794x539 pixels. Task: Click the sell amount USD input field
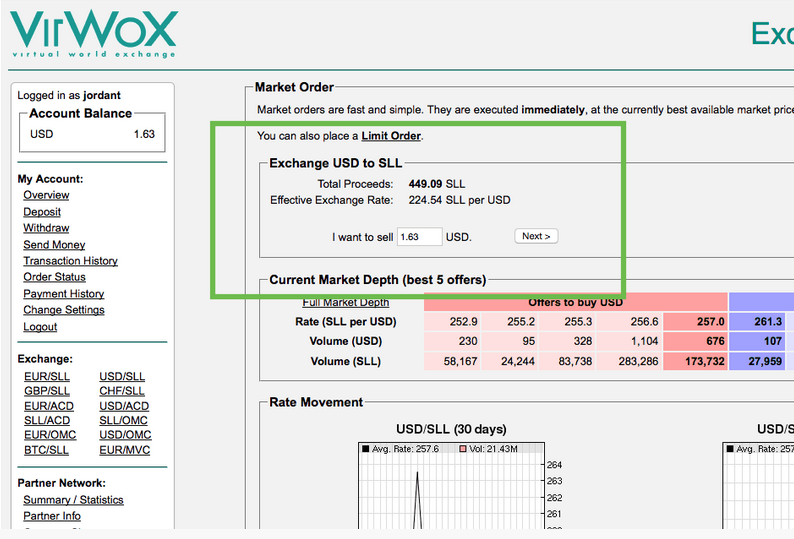click(419, 237)
